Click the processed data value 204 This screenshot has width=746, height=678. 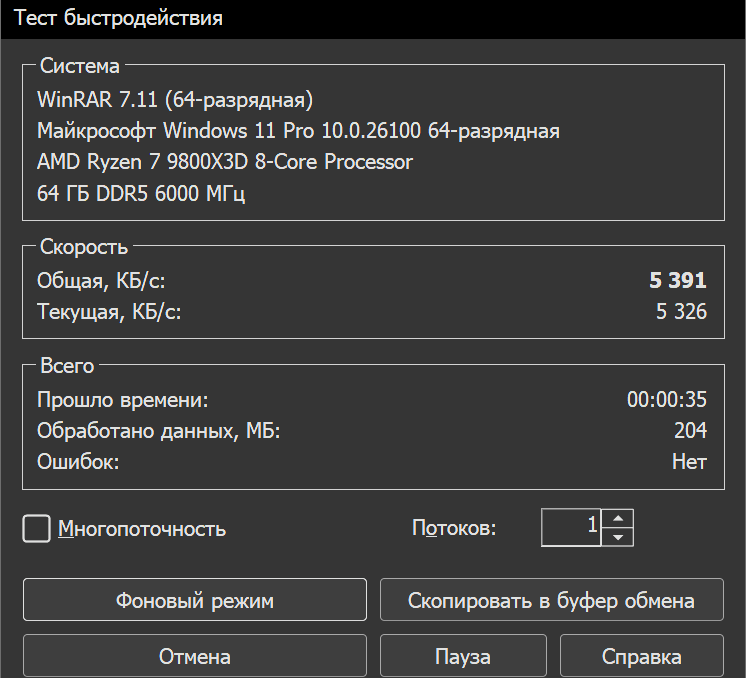[x=690, y=430]
